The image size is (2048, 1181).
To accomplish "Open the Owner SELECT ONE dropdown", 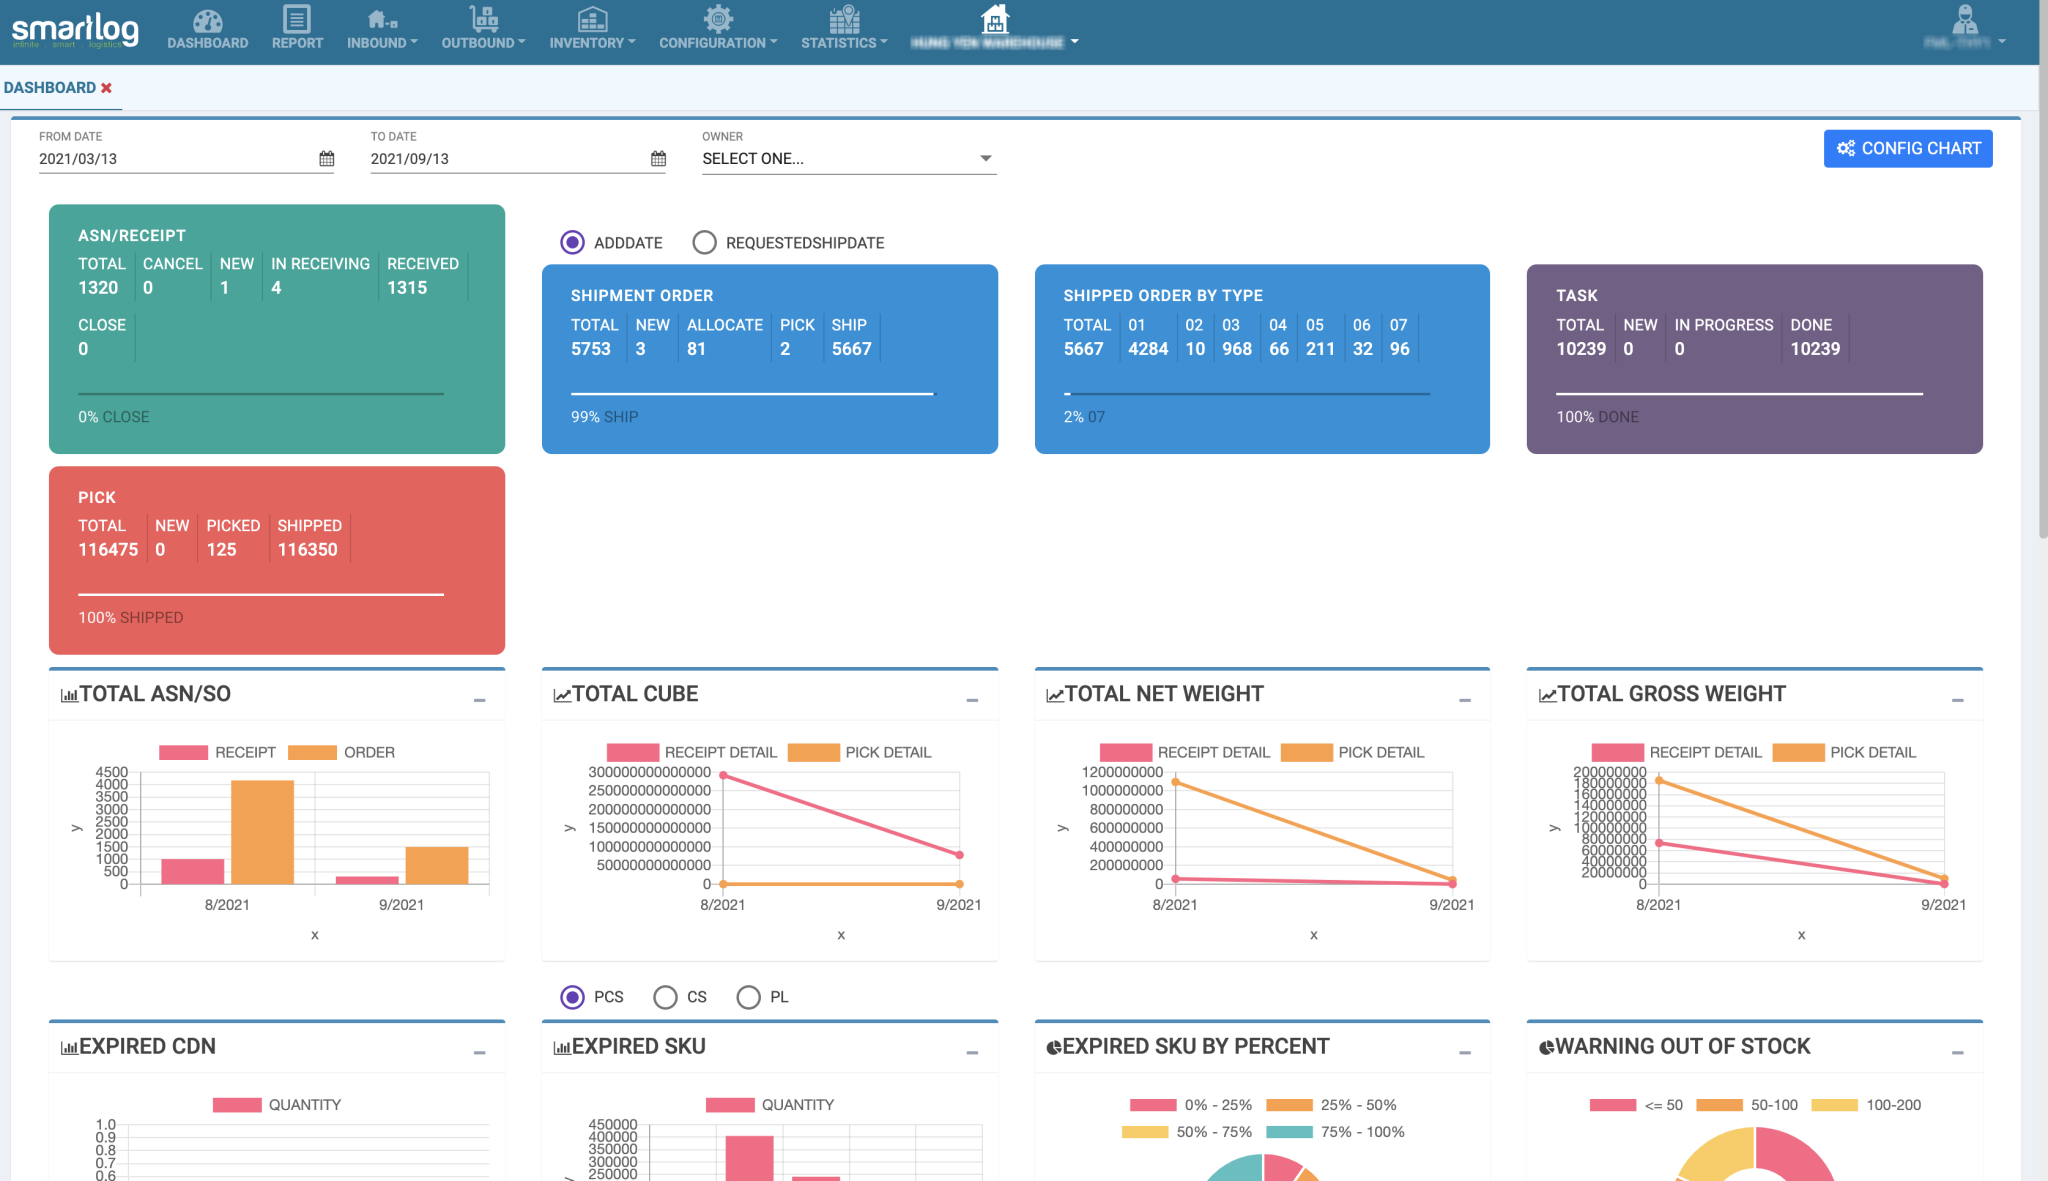I will coord(848,159).
